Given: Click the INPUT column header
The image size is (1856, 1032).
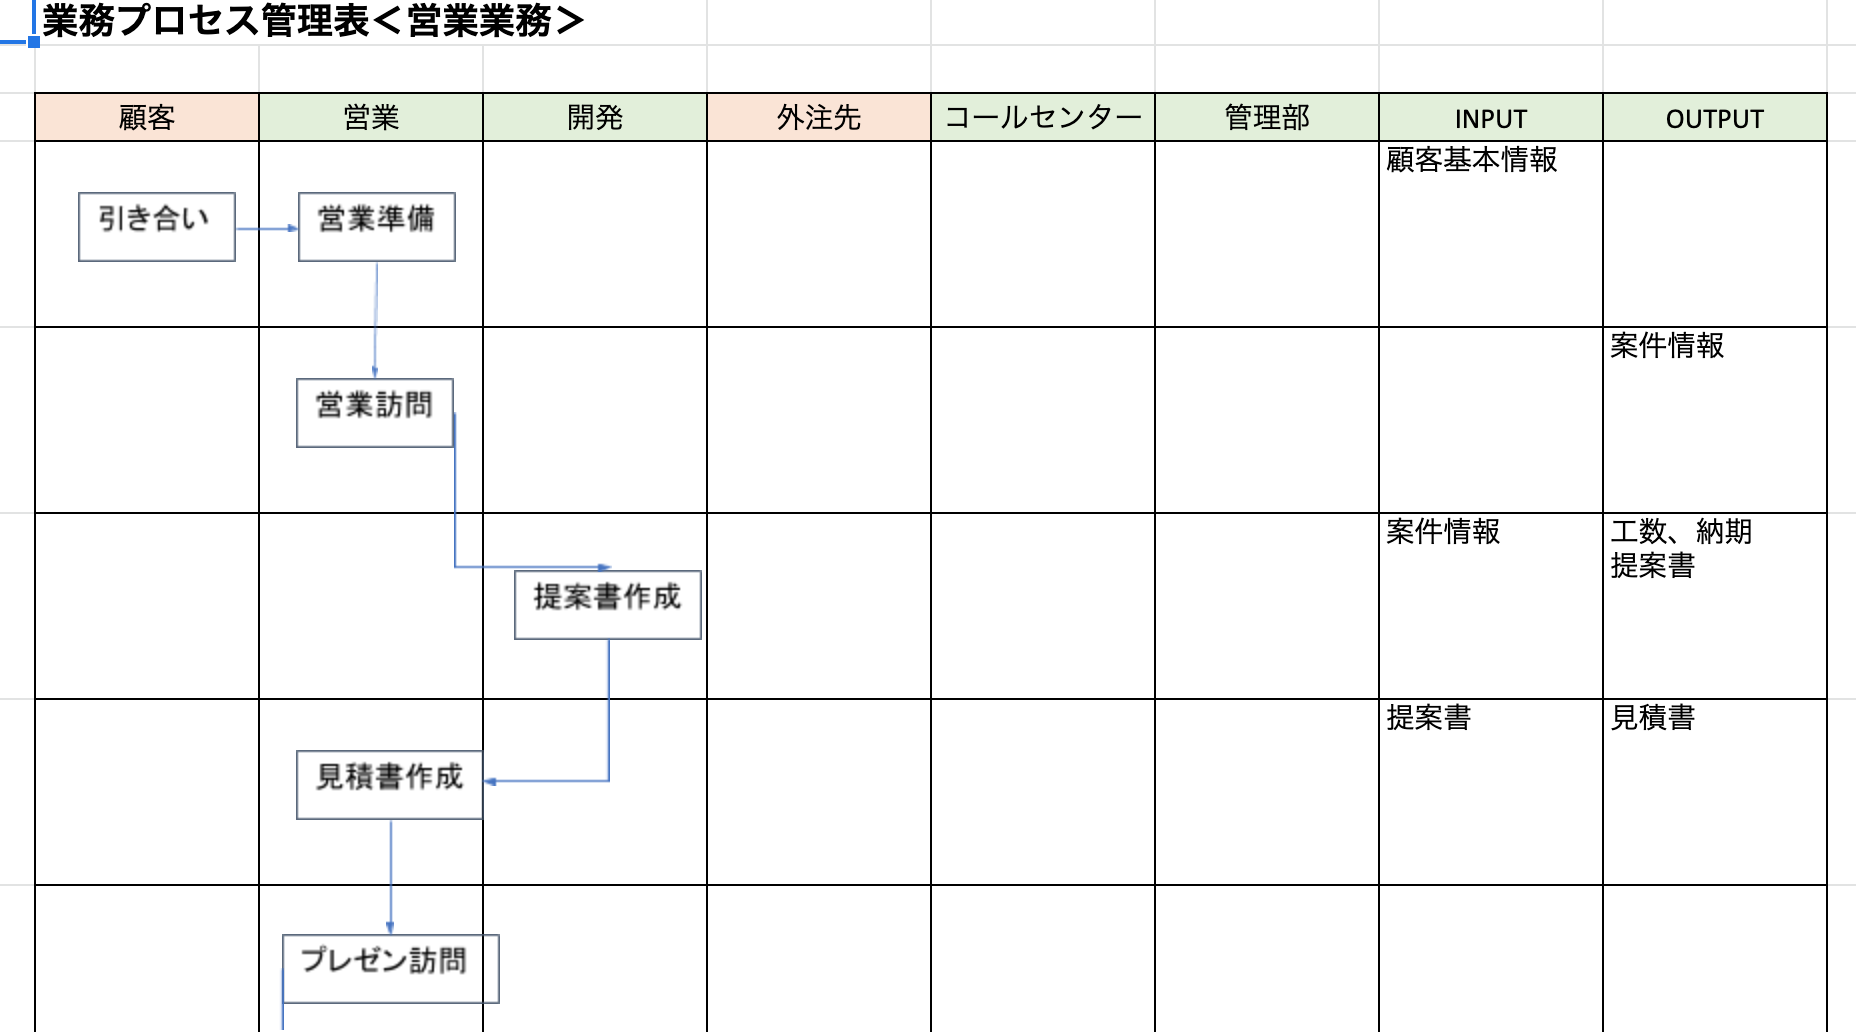Looking at the screenshot, I should (x=1491, y=118).
